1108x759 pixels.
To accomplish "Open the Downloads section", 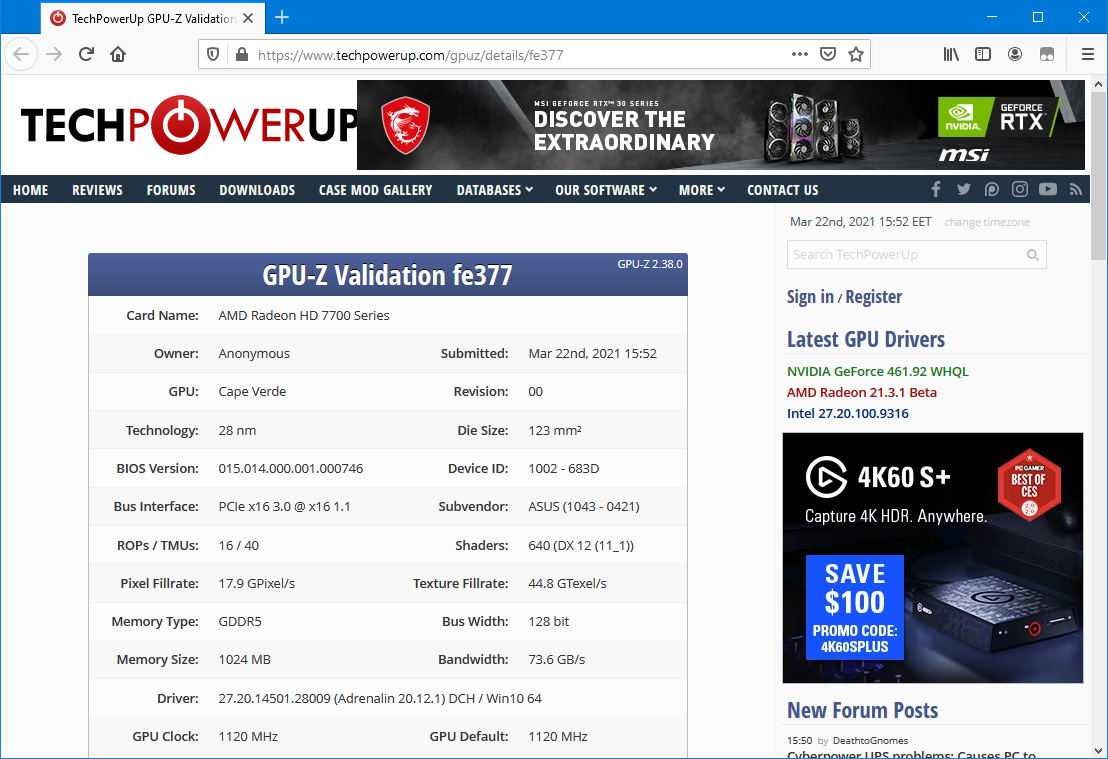I will click(257, 190).
